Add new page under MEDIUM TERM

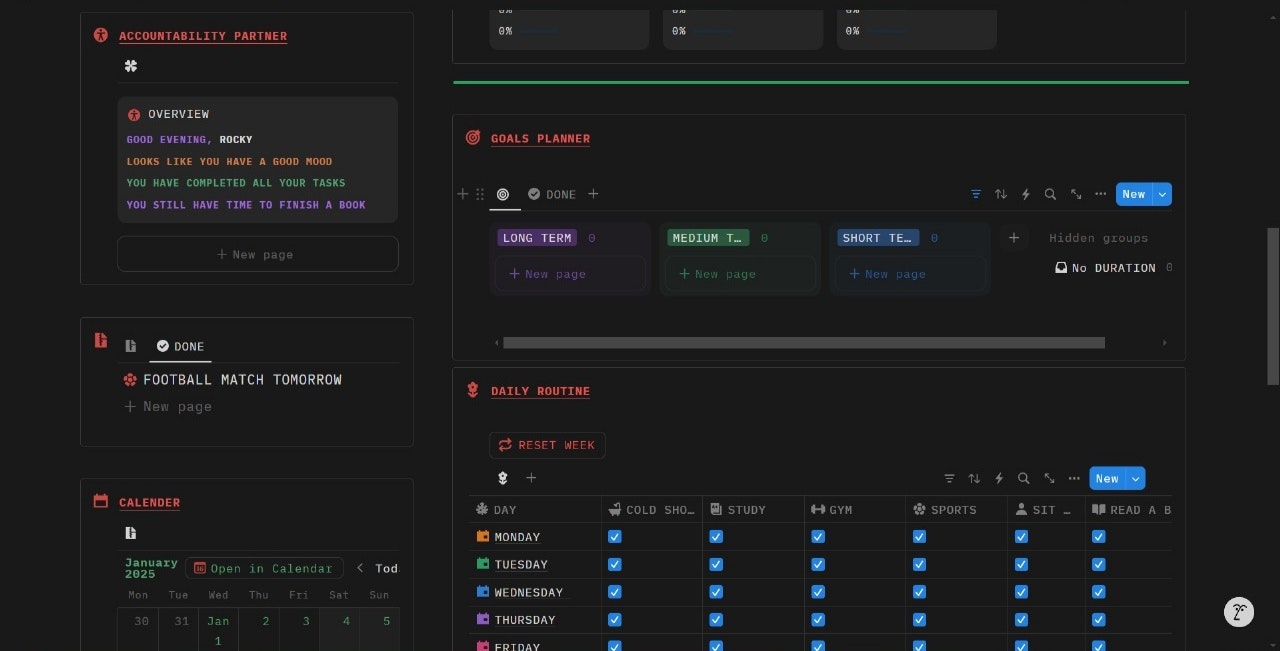(x=740, y=274)
